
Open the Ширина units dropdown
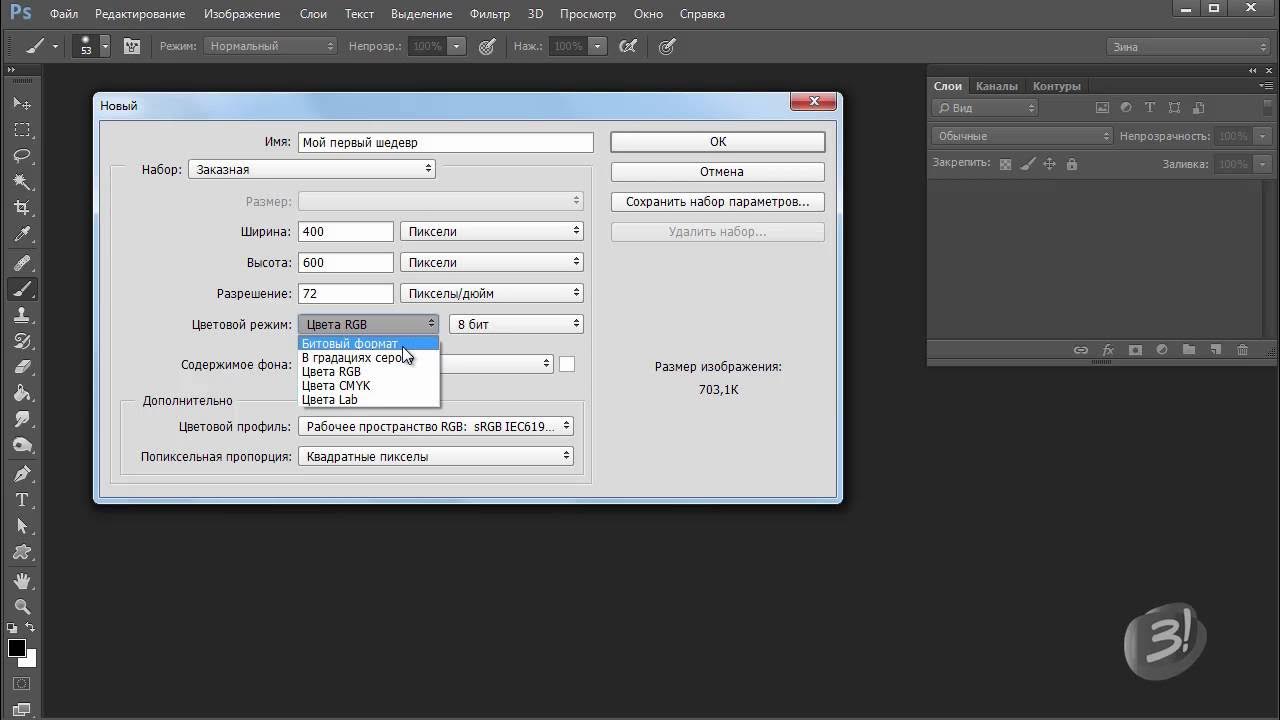pos(492,231)
